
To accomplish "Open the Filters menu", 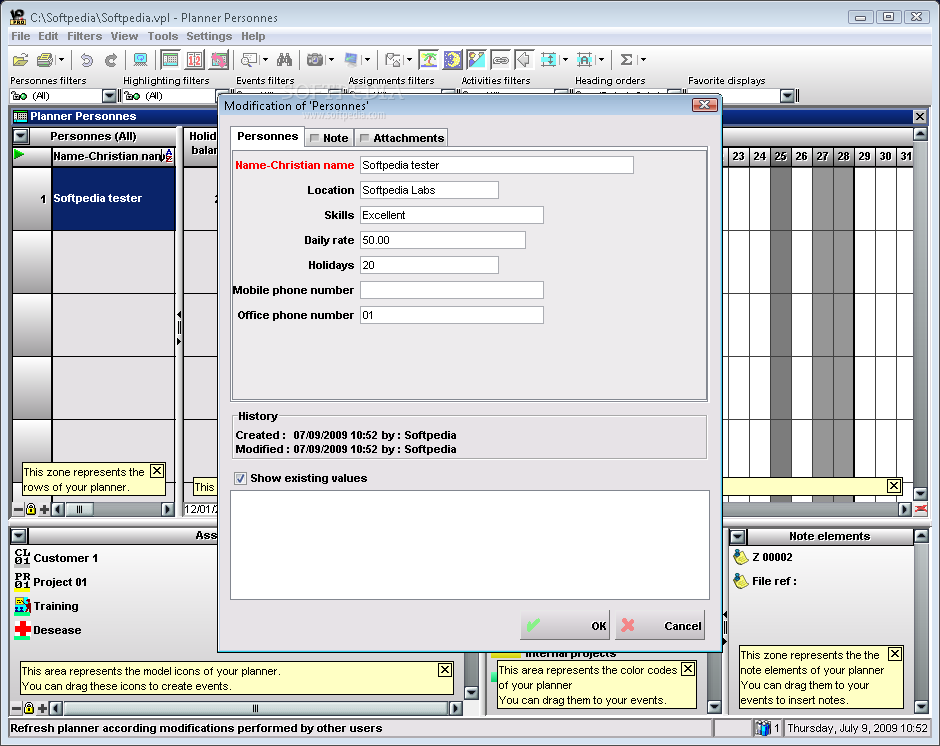I will click(x=84, y=36).
